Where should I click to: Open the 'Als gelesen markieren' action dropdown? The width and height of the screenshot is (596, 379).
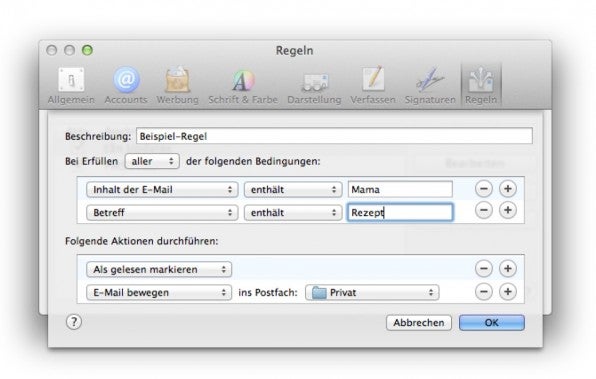point(159,270)
